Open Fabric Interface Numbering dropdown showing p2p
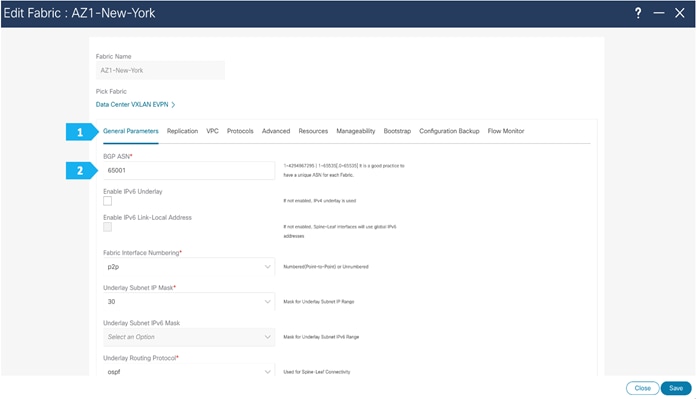 (x=189, y=267)
